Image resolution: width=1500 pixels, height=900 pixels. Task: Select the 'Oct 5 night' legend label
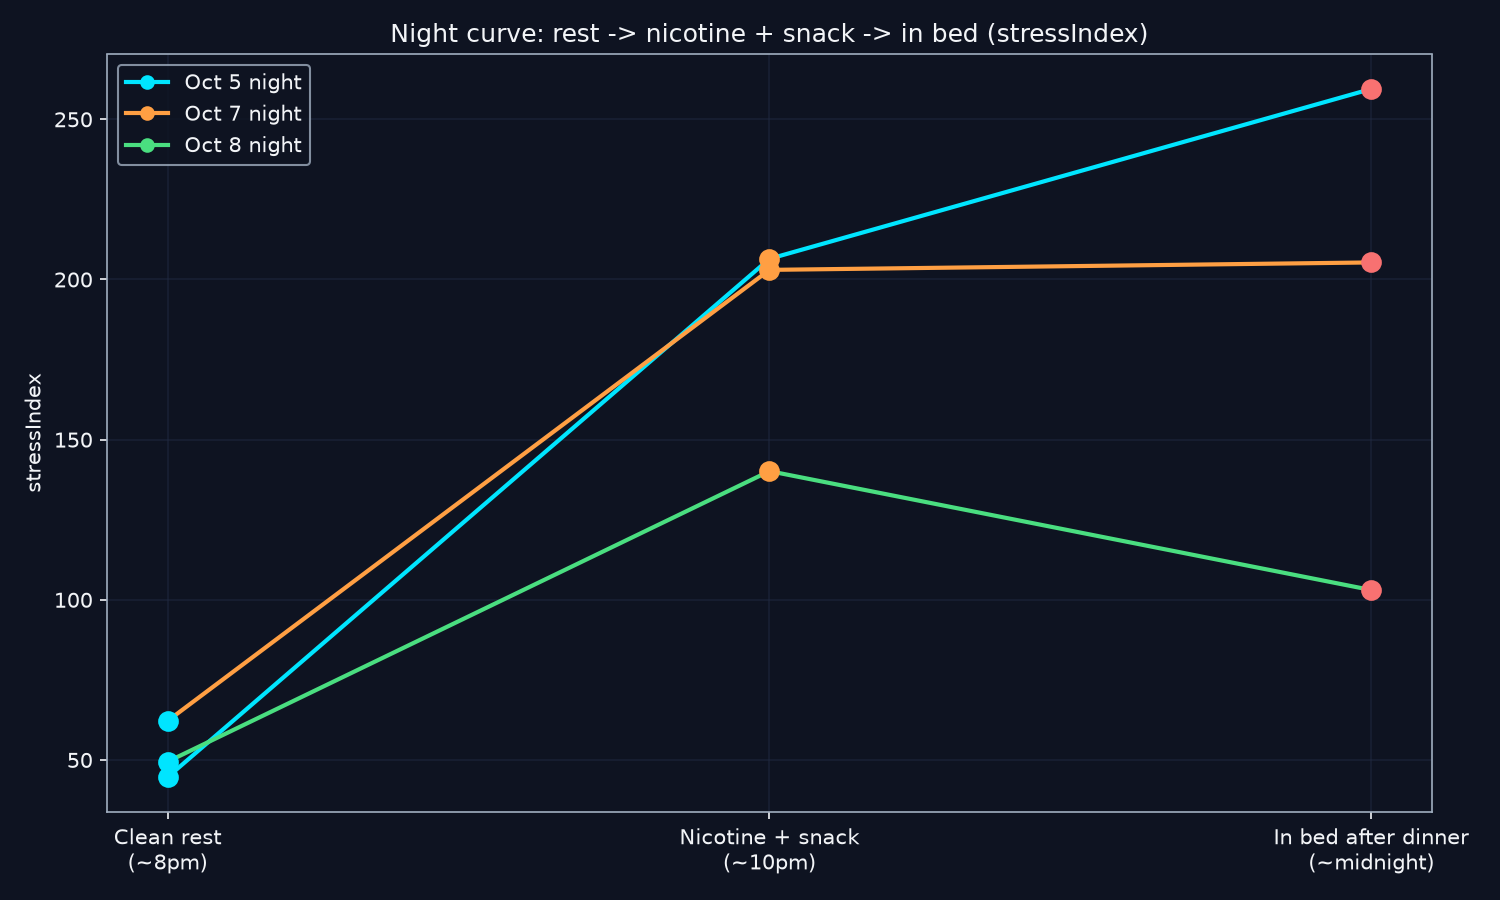coord(243,83)
